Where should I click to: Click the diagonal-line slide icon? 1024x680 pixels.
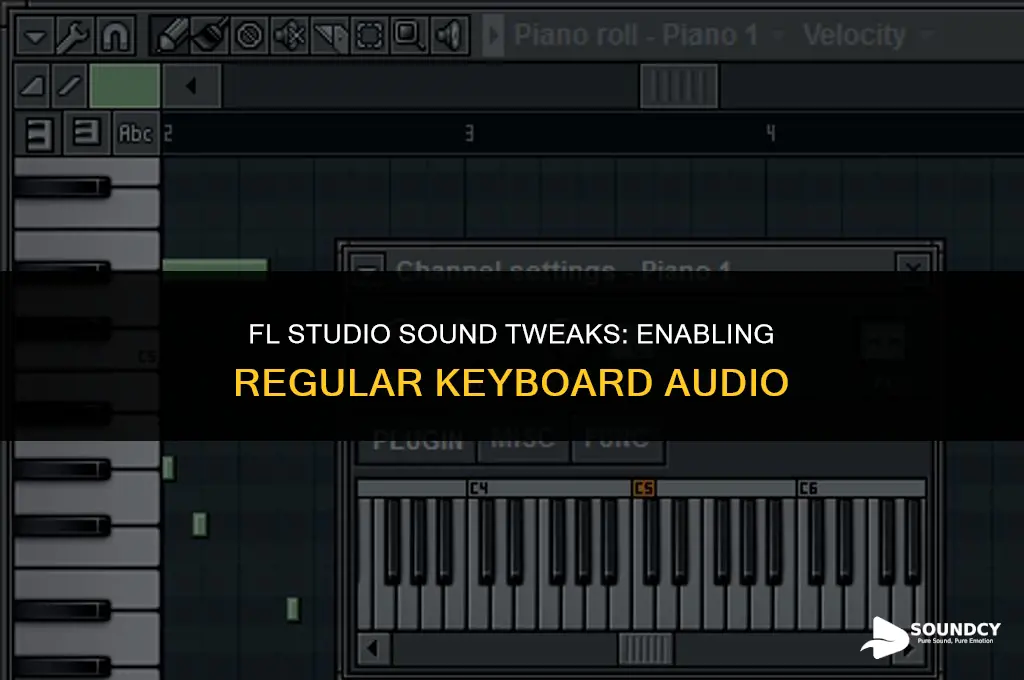tap(69, 86)
